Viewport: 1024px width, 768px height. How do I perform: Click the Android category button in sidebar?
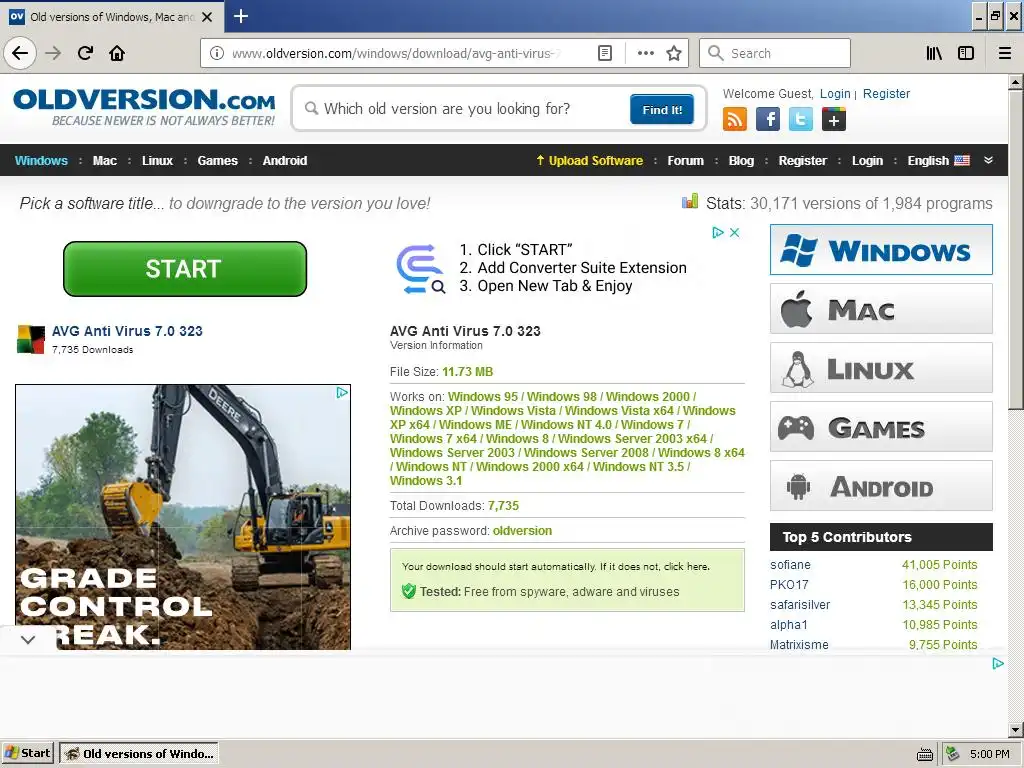pos(881,486)
